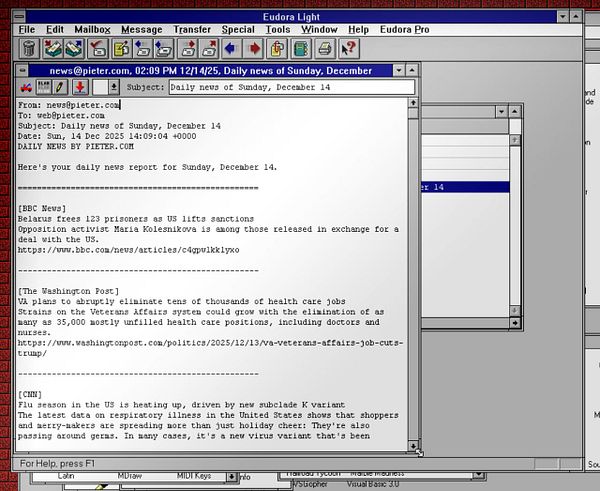Click the Redirect message toolbar icon

(209, 49)
